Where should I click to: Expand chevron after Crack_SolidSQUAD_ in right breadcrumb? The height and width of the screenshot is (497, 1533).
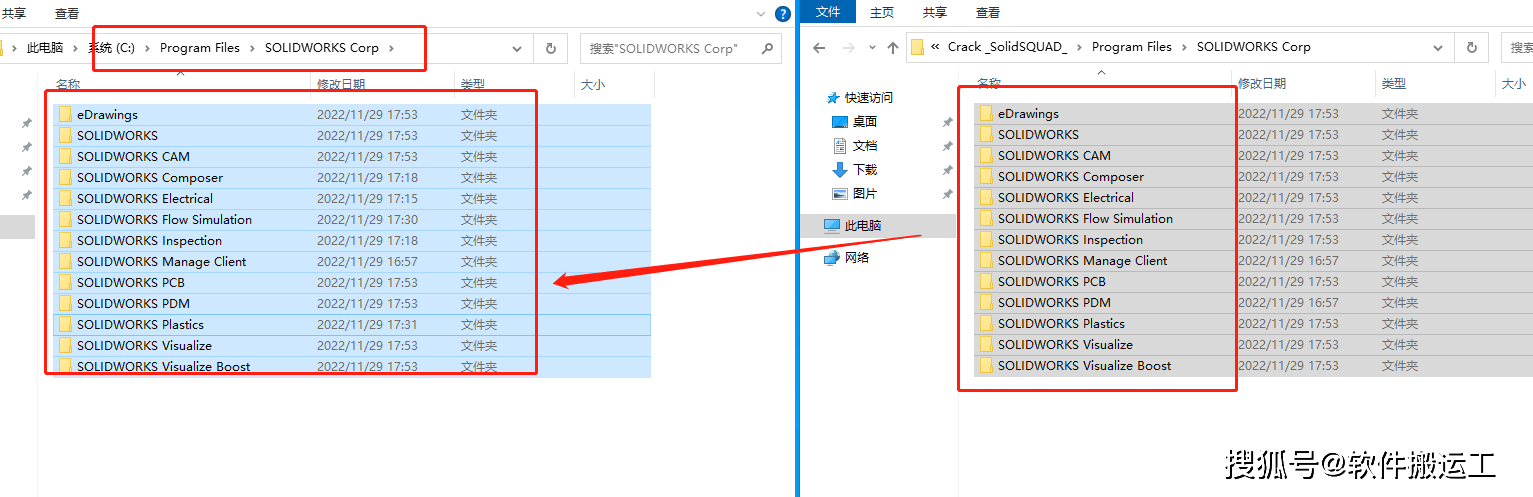tap(1080, 47)
